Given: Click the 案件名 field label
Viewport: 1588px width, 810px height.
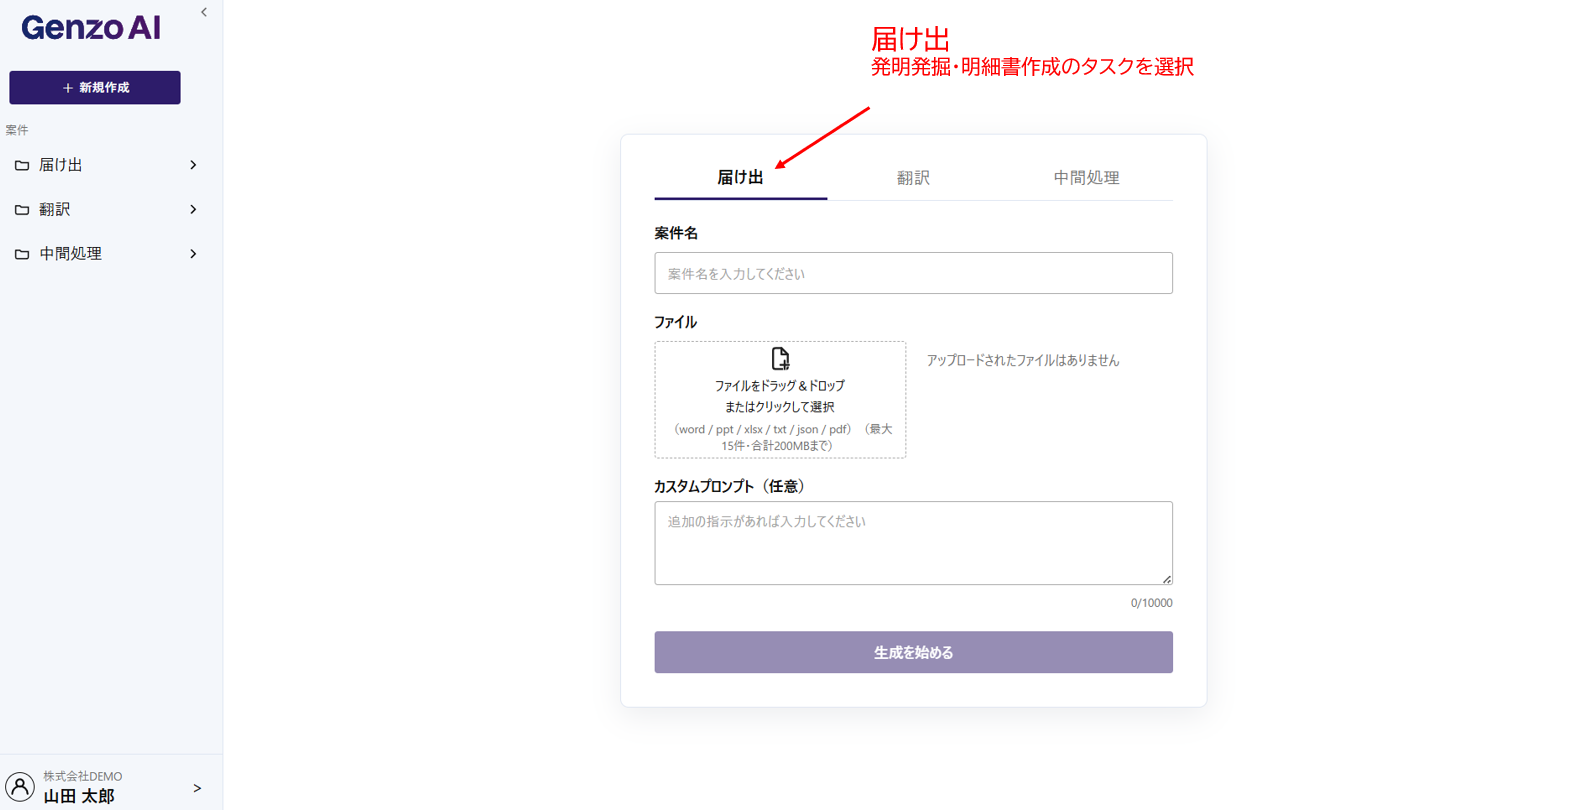Looking at the screenshot, I should (x=676, y=233).
